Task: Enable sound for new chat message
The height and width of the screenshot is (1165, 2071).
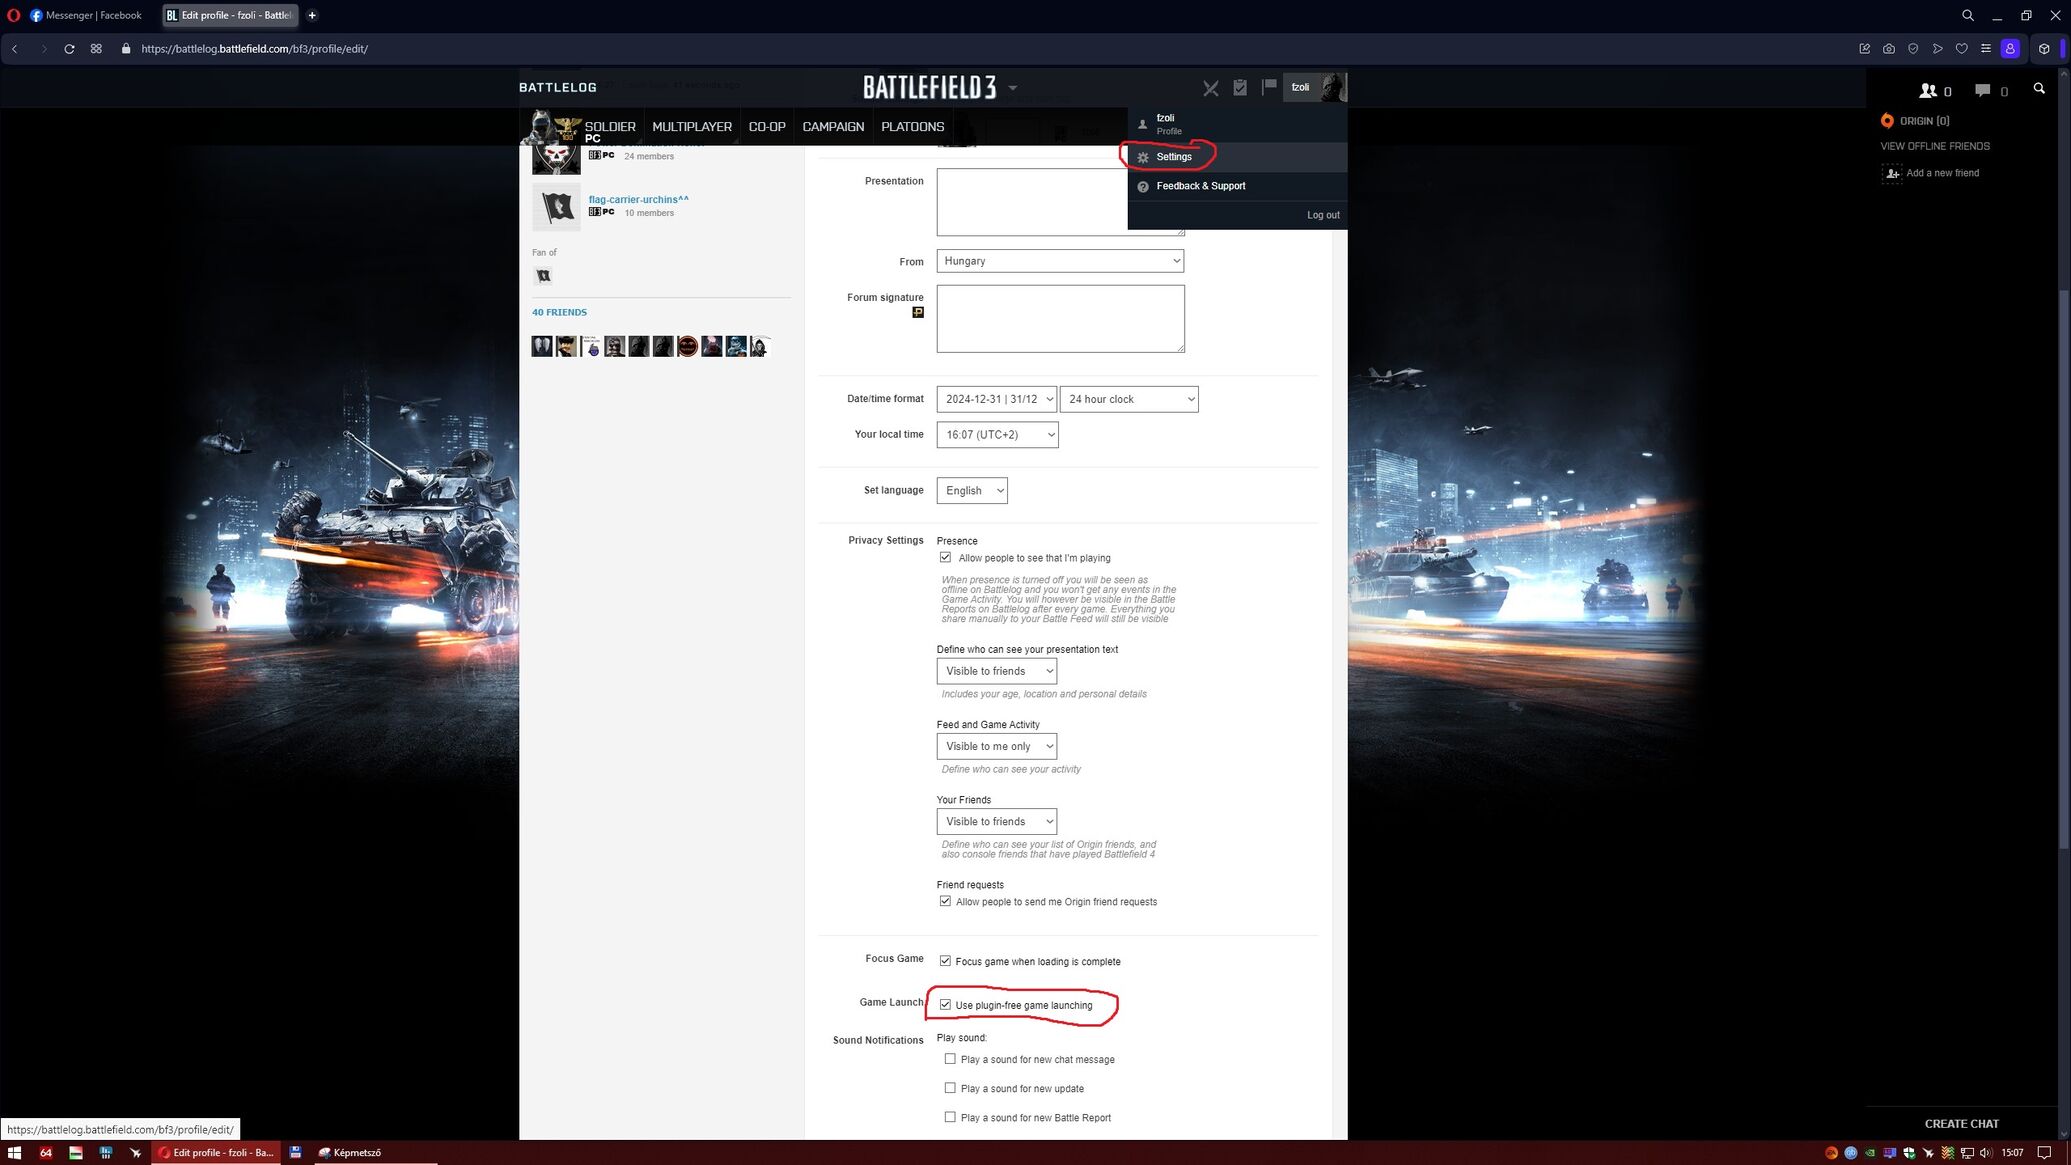Action: 950,1059
